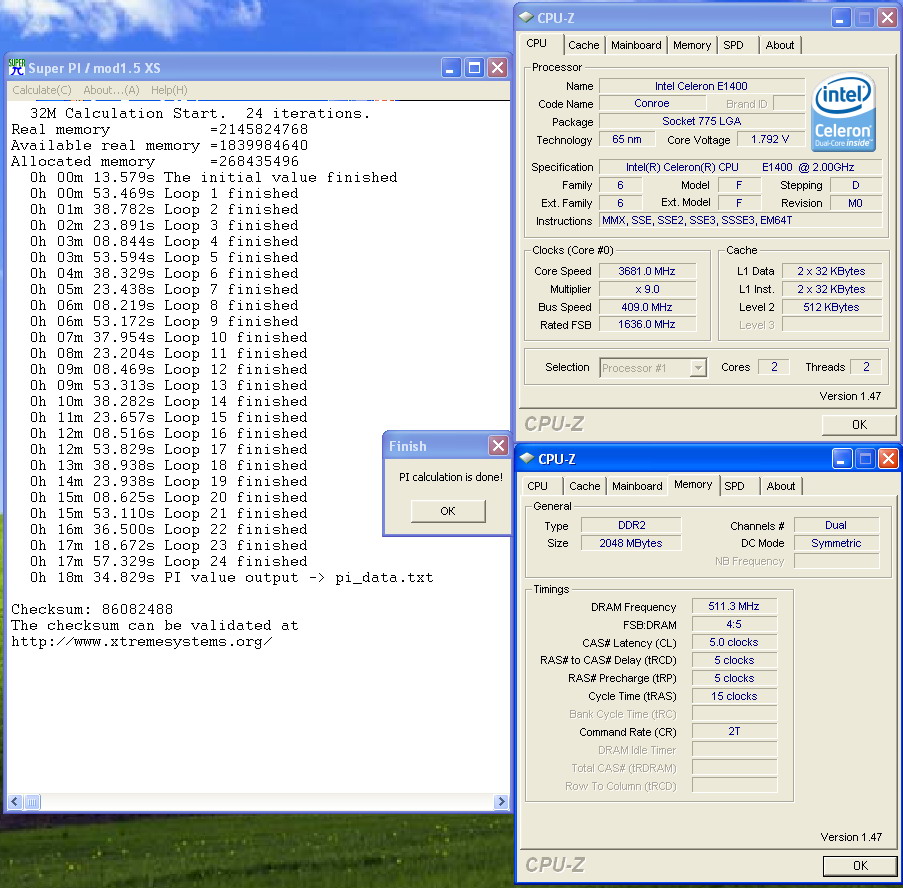Click the right arrow of Super PI horizontal scrollbar
903x888 pixels.
coord(501,802)
